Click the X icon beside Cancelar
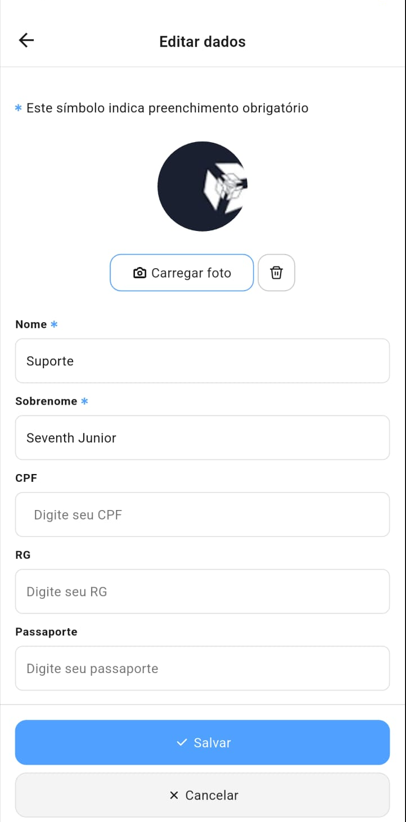The width and height of the screenshot is (406, 822). click(174, 795)
